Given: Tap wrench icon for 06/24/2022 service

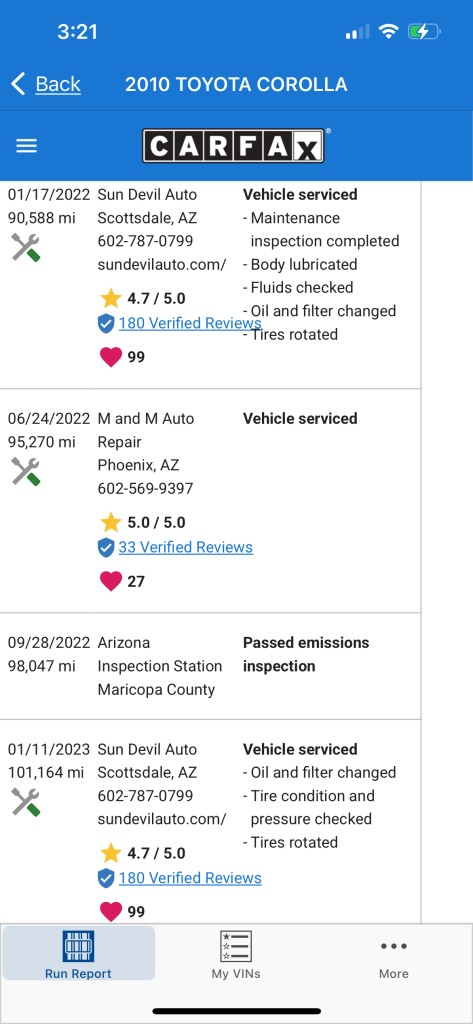Looking at the screenshot, I should click(26, 472).
